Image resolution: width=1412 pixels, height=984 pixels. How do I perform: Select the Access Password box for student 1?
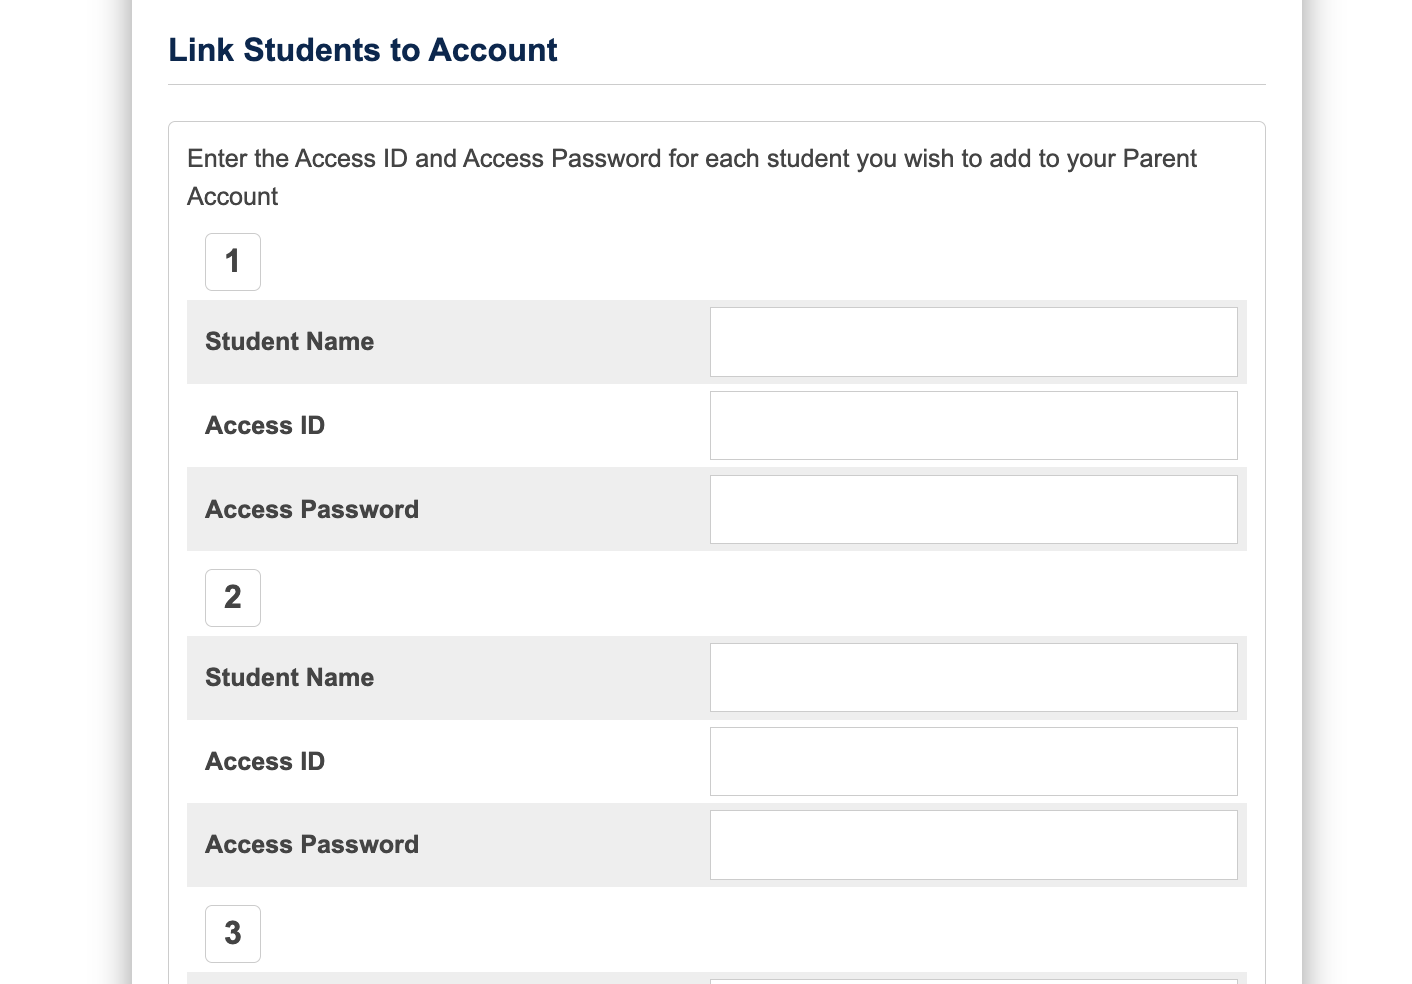tap(973, 510)
